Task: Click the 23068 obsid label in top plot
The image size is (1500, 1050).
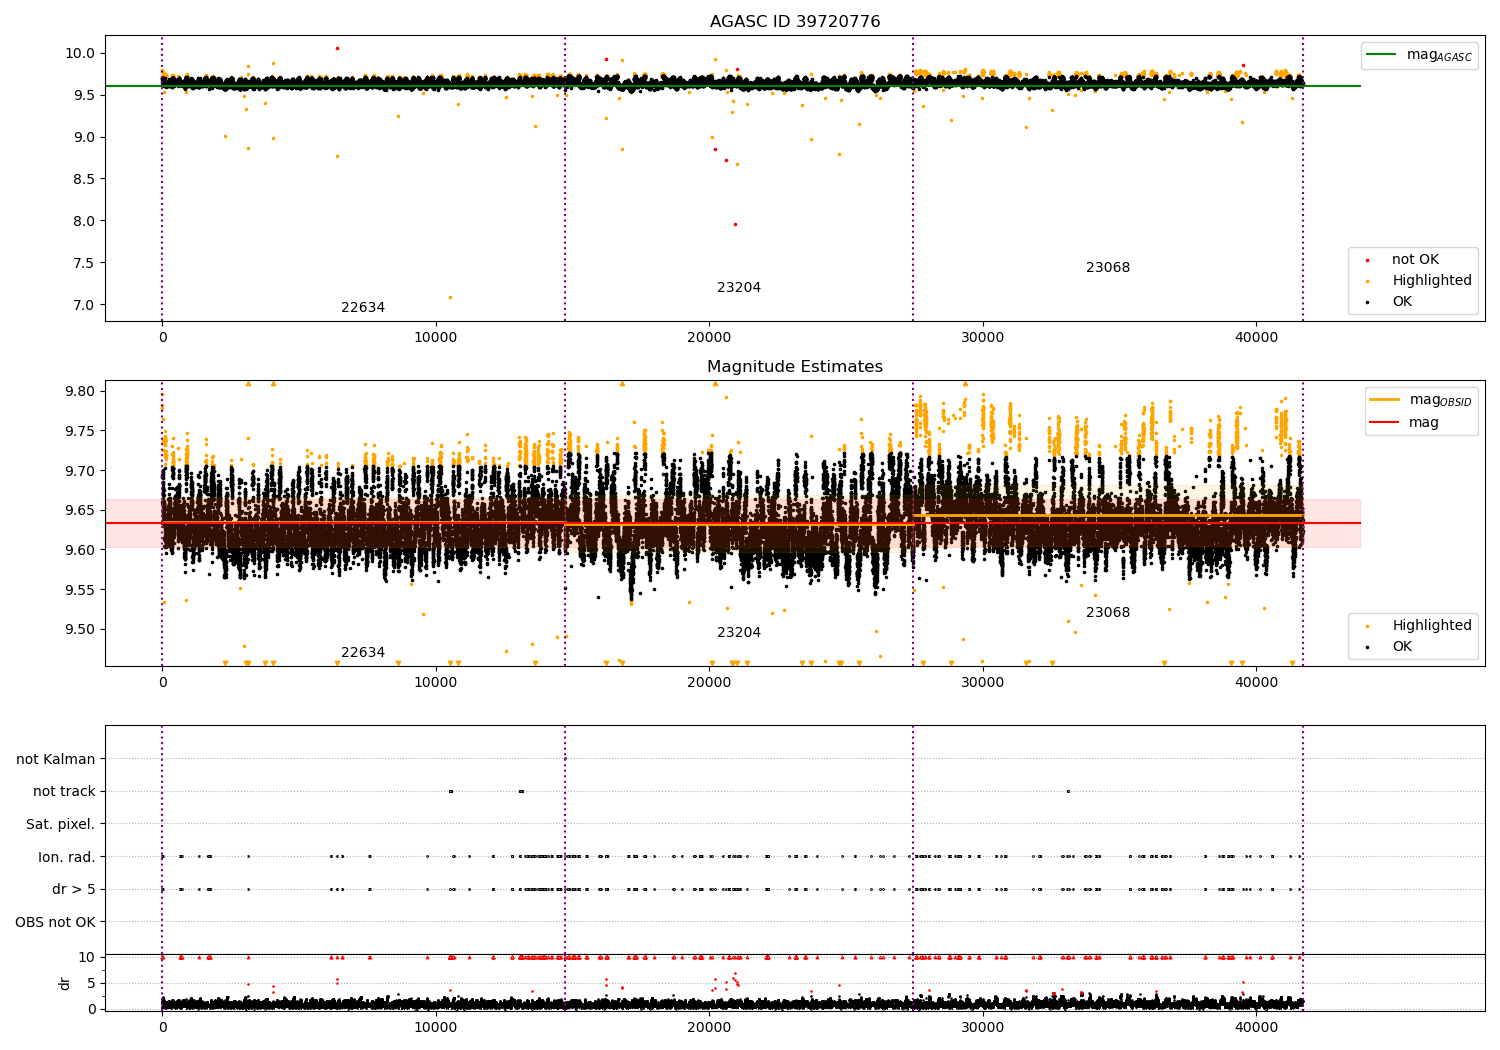Action: pos(1108,268)
